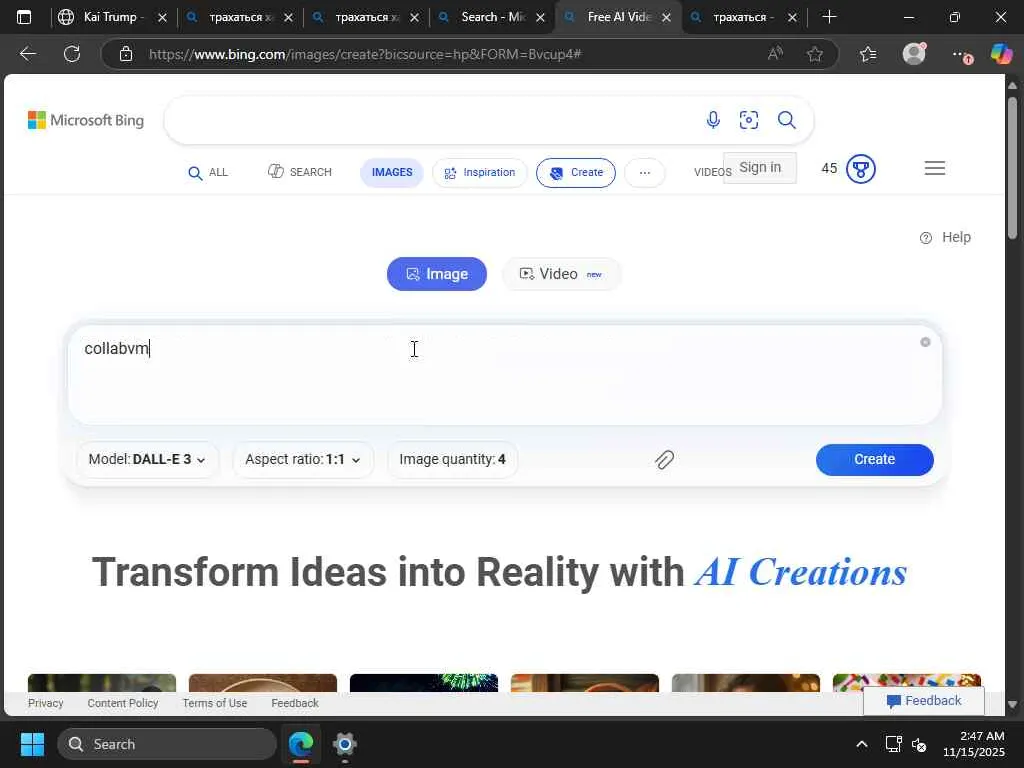This screenshot has width=1024, height=768.
Task: Start voice search with microphone icon
Action: [713, 120]
